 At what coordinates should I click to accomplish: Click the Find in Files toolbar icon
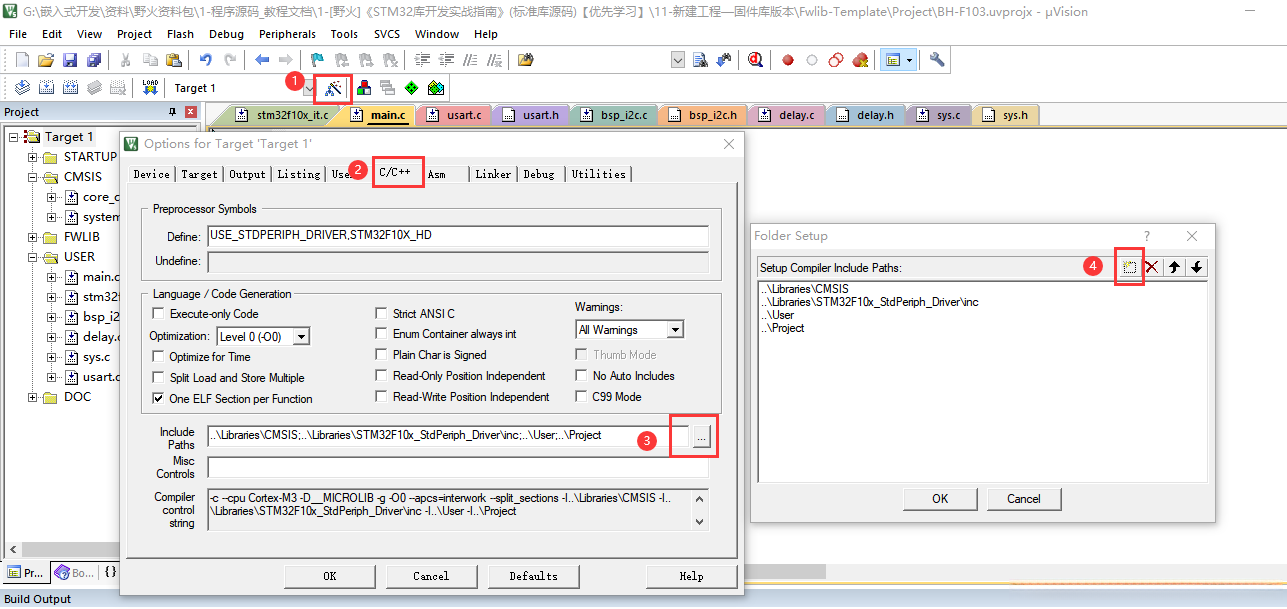(526, 60)
